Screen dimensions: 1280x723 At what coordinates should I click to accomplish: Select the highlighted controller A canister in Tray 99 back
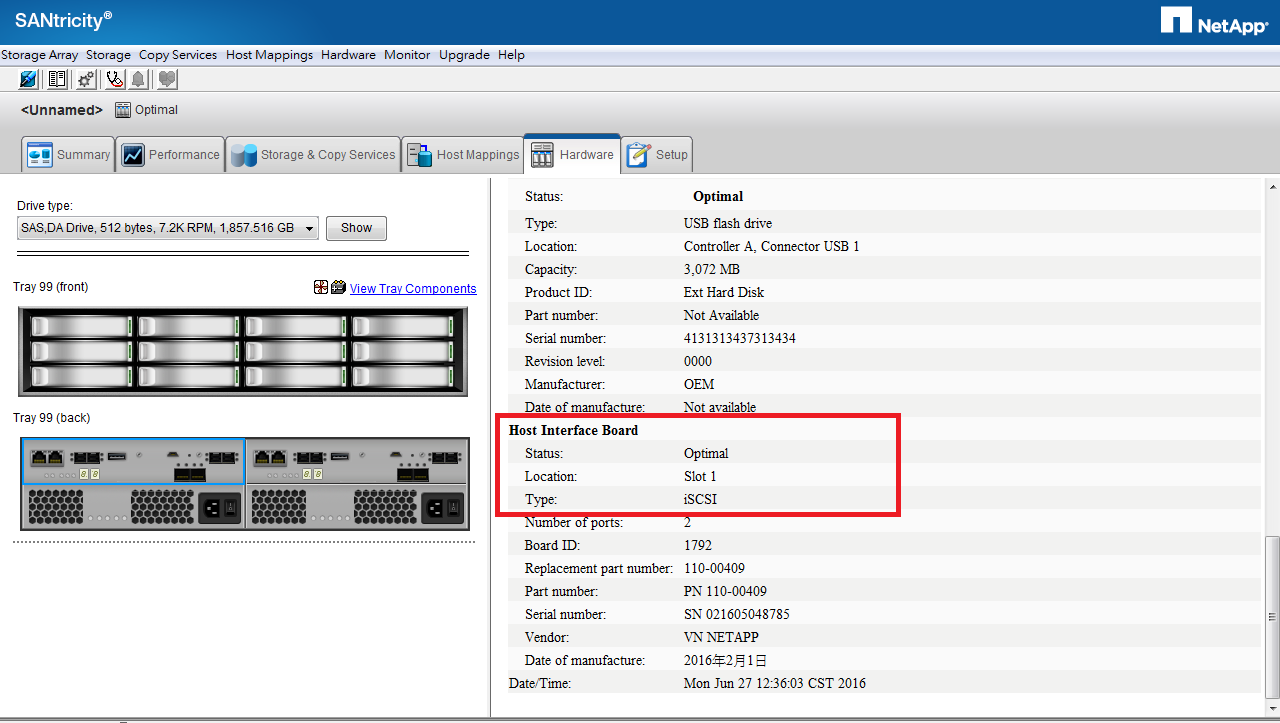click(x=133, y=462)
